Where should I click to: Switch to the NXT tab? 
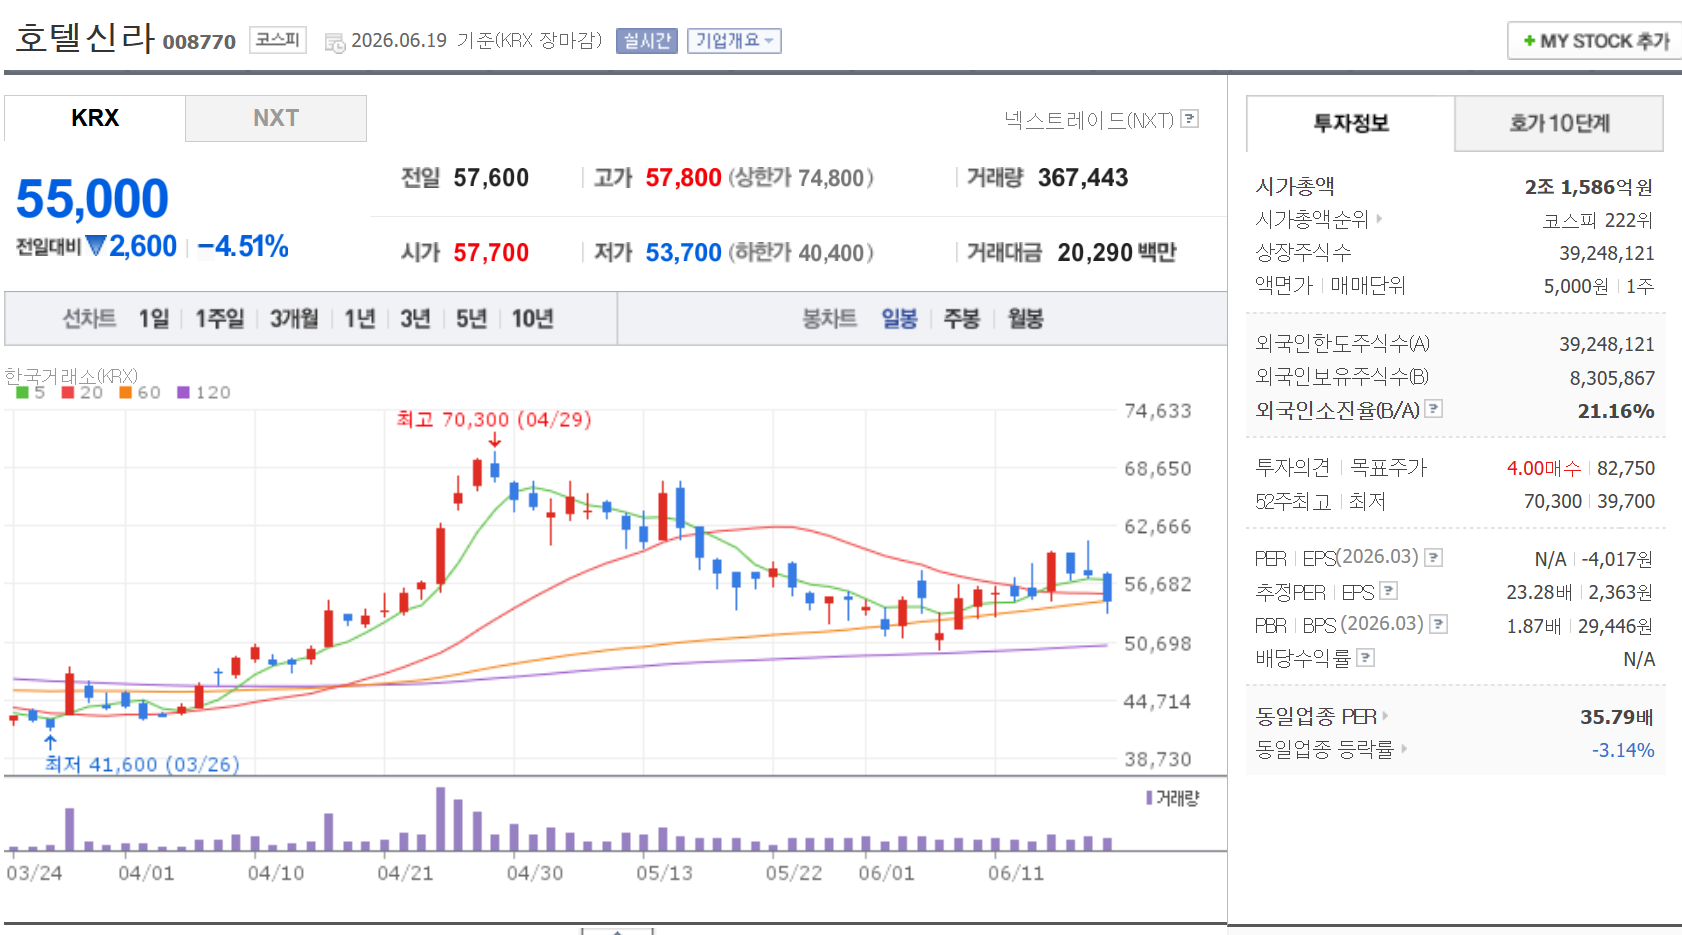tap(276, 118)
